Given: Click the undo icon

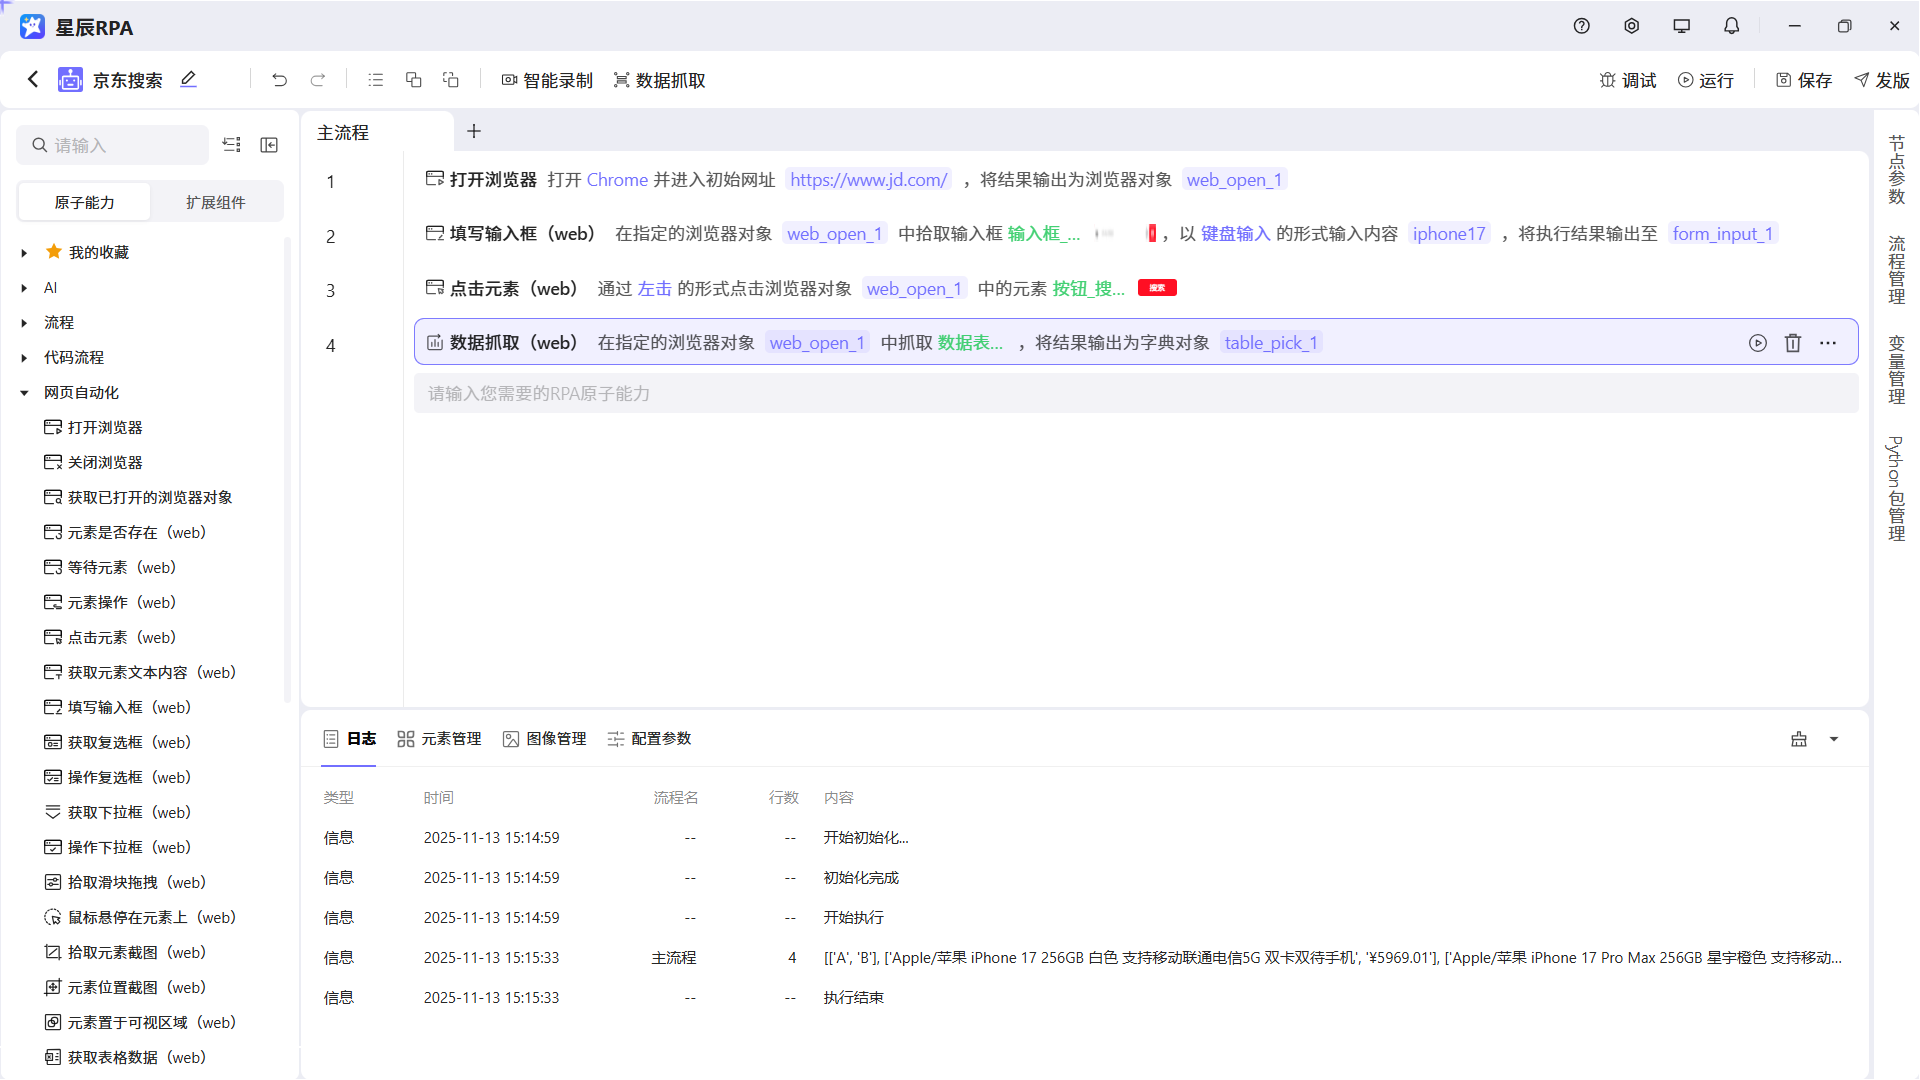Looking at the screenshot, I should [279, 80].
